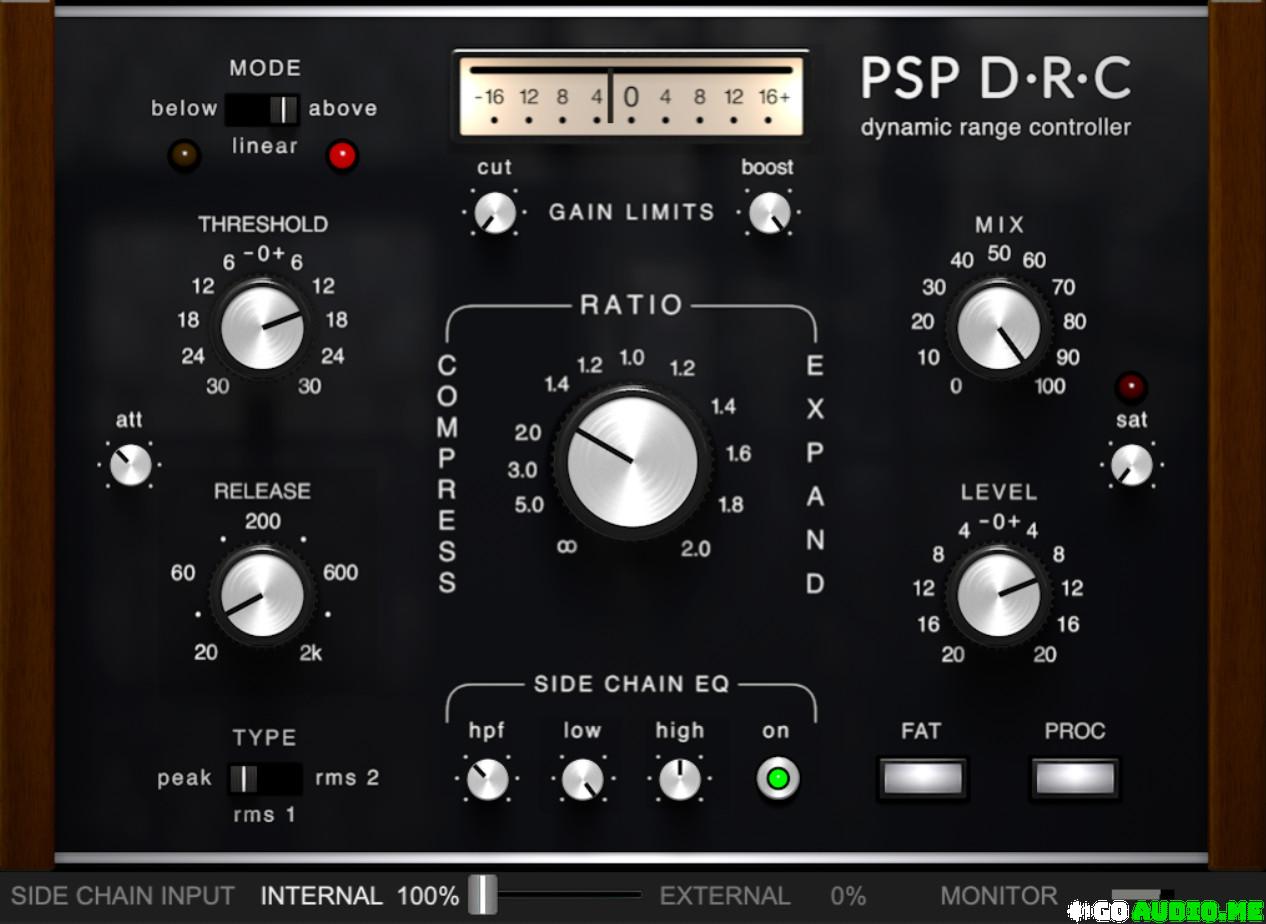This screenshot has height=924, width=1266.
Task: Click the '16+' mark on gain meter
Action: [774, 97]
